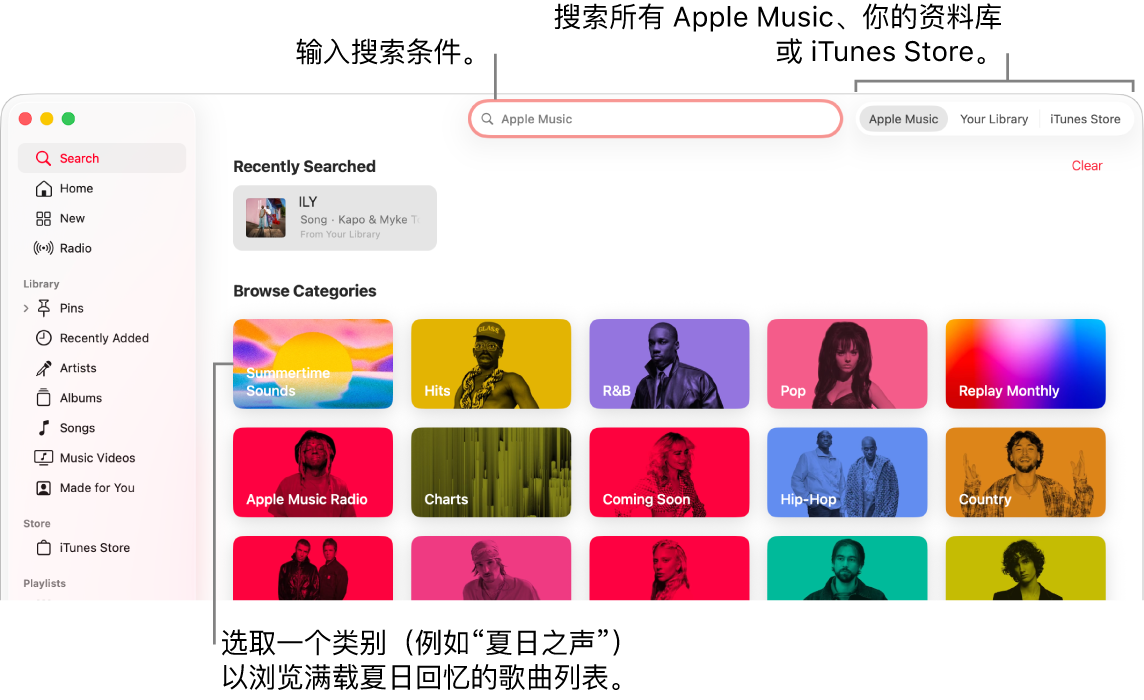Open the Coming Soon tile
The width and height of the screenshot is (1144, 700).
coord(669,472)
